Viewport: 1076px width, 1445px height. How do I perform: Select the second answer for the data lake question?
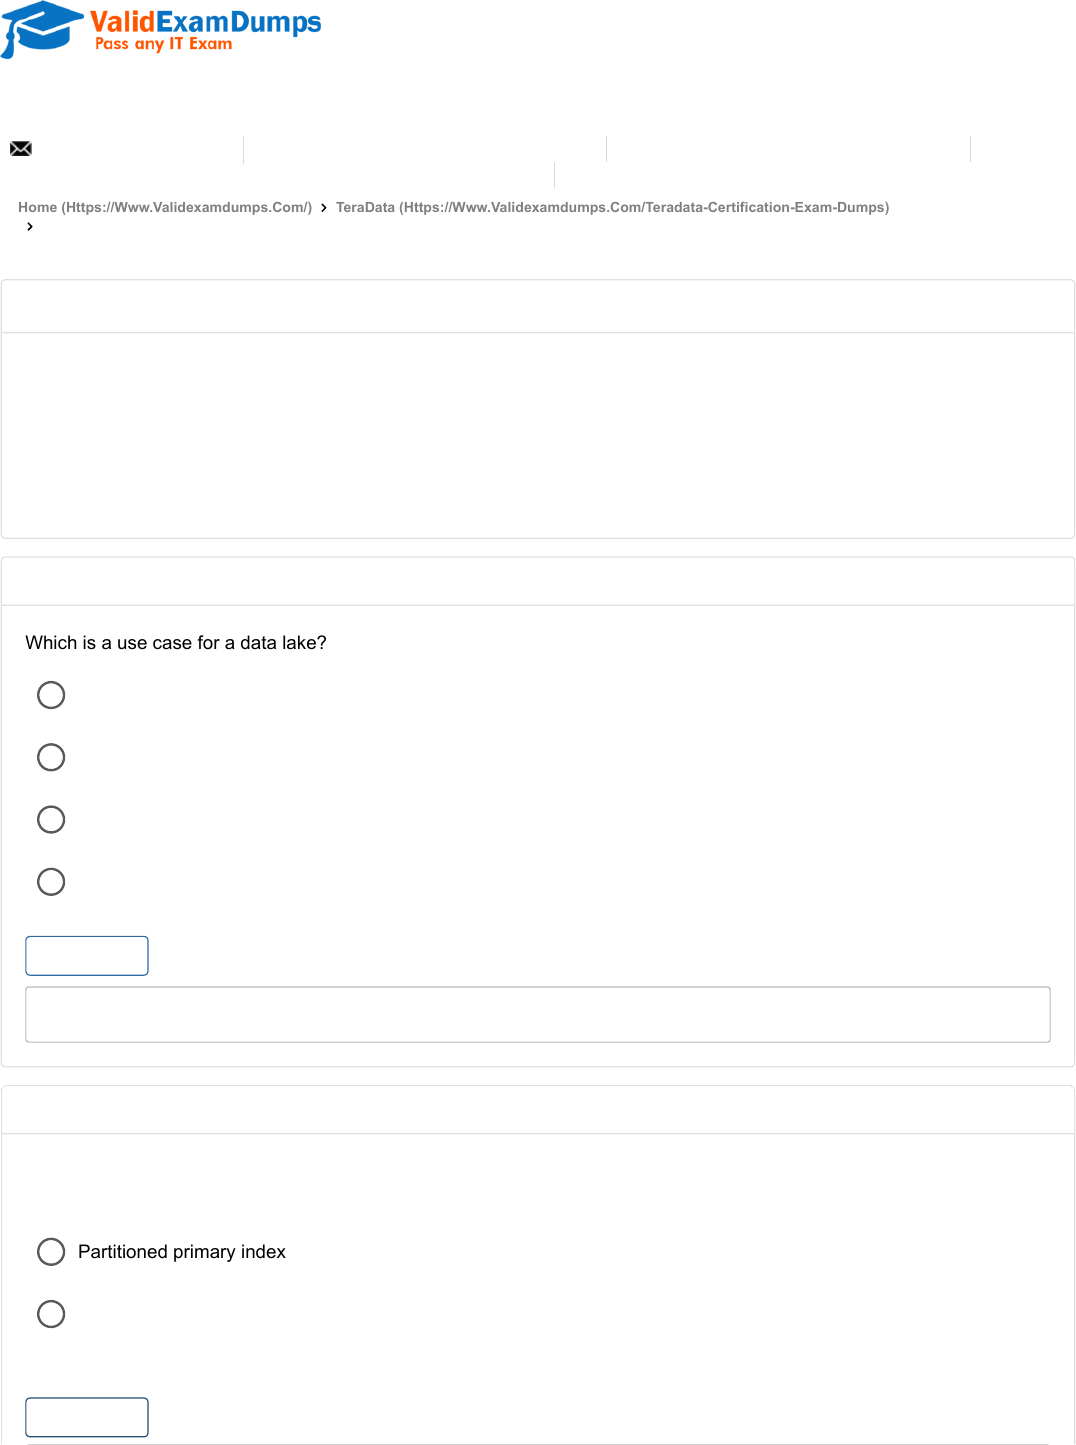pyautogui.click(x=51, y=757)
